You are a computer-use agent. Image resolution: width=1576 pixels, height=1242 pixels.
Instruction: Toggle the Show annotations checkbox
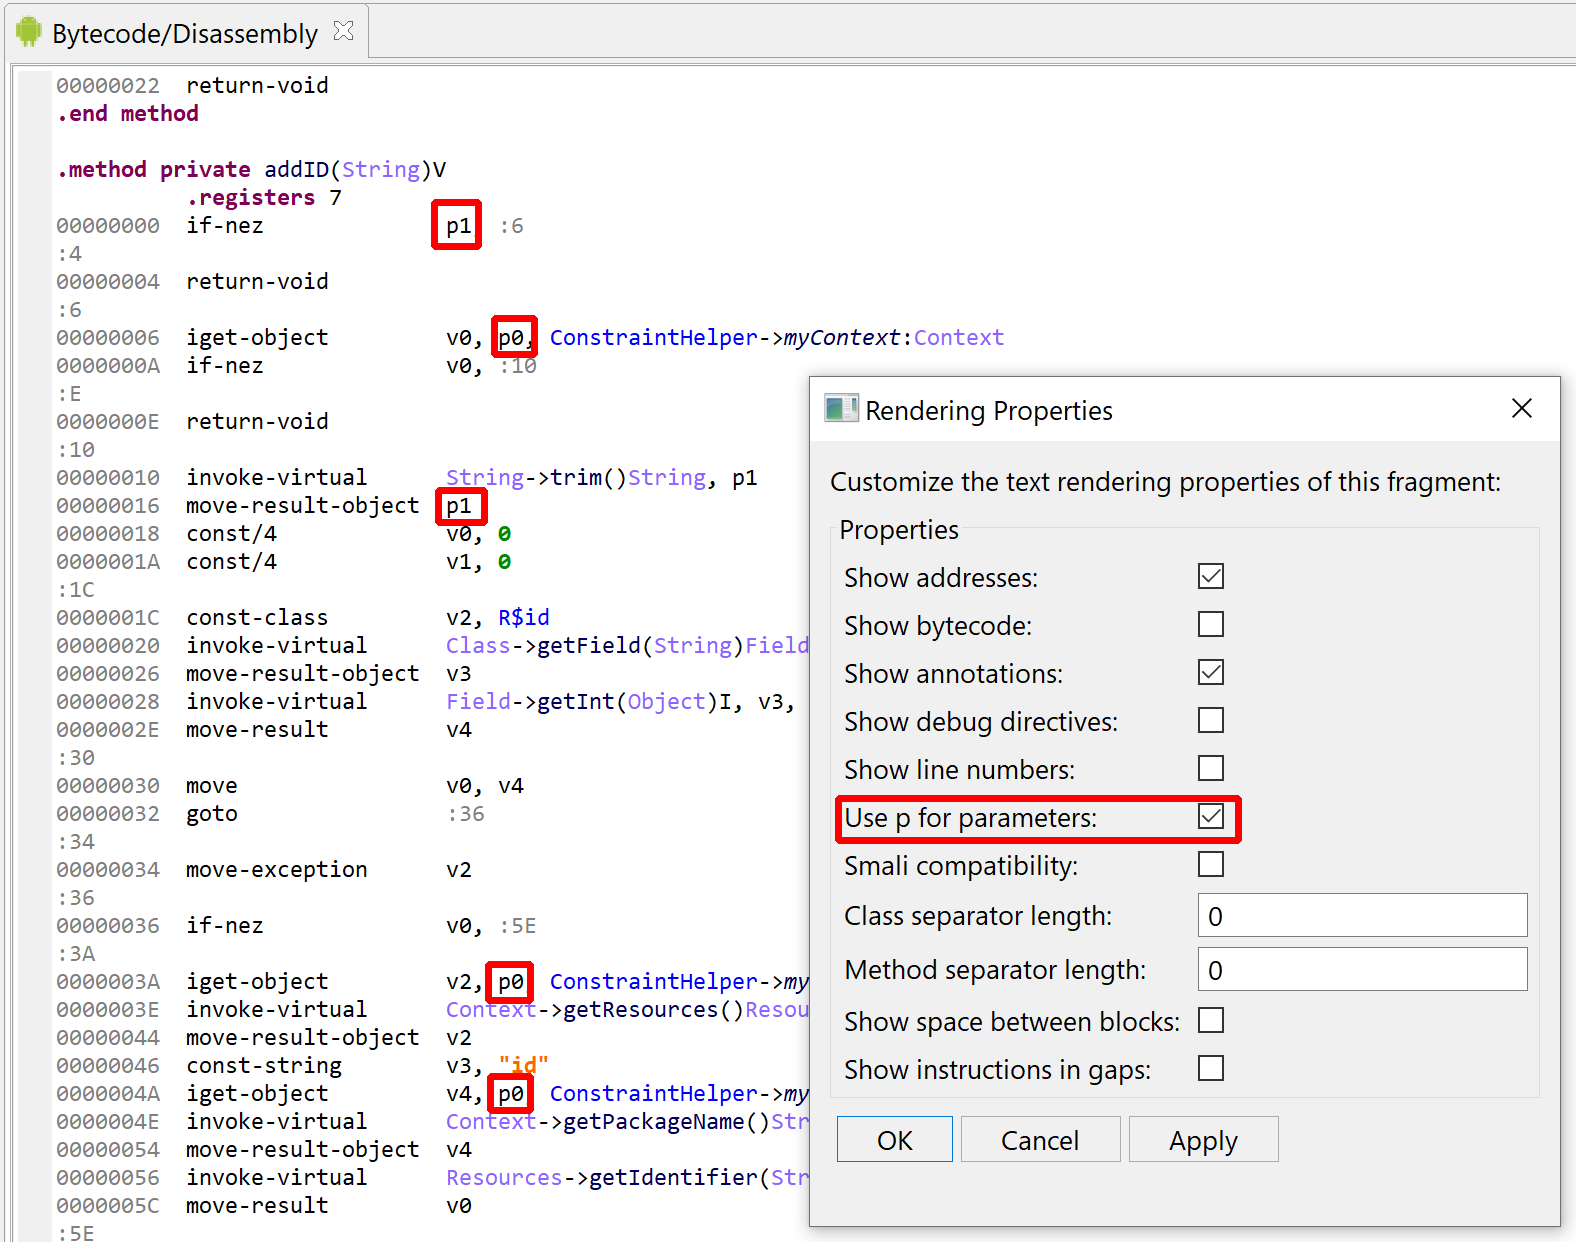click(1211, 672)
